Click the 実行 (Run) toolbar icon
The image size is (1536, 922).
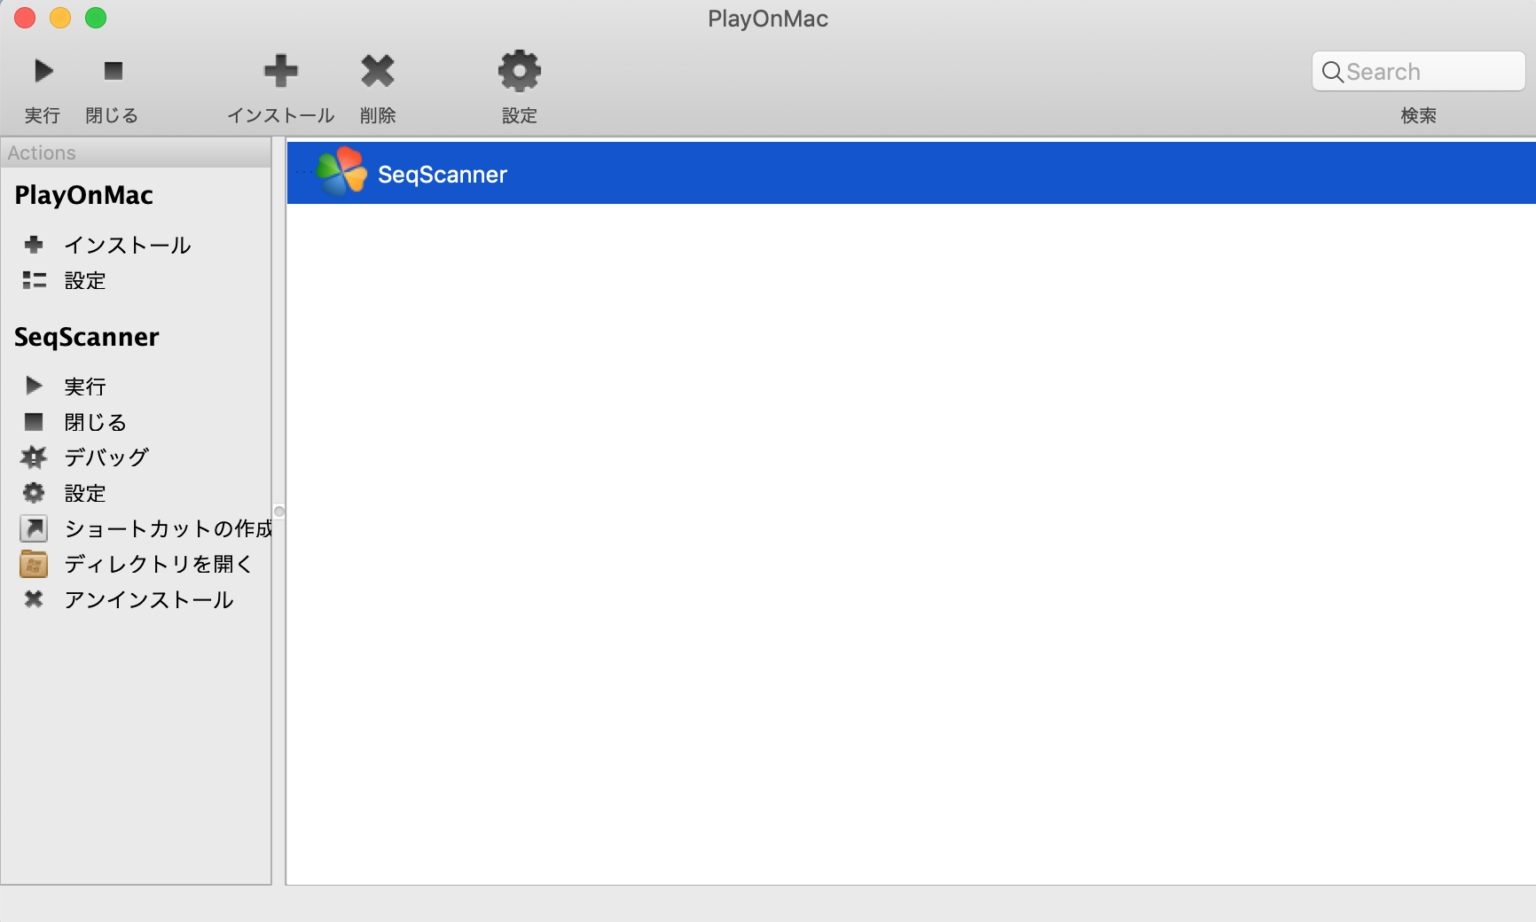(42, 70)
